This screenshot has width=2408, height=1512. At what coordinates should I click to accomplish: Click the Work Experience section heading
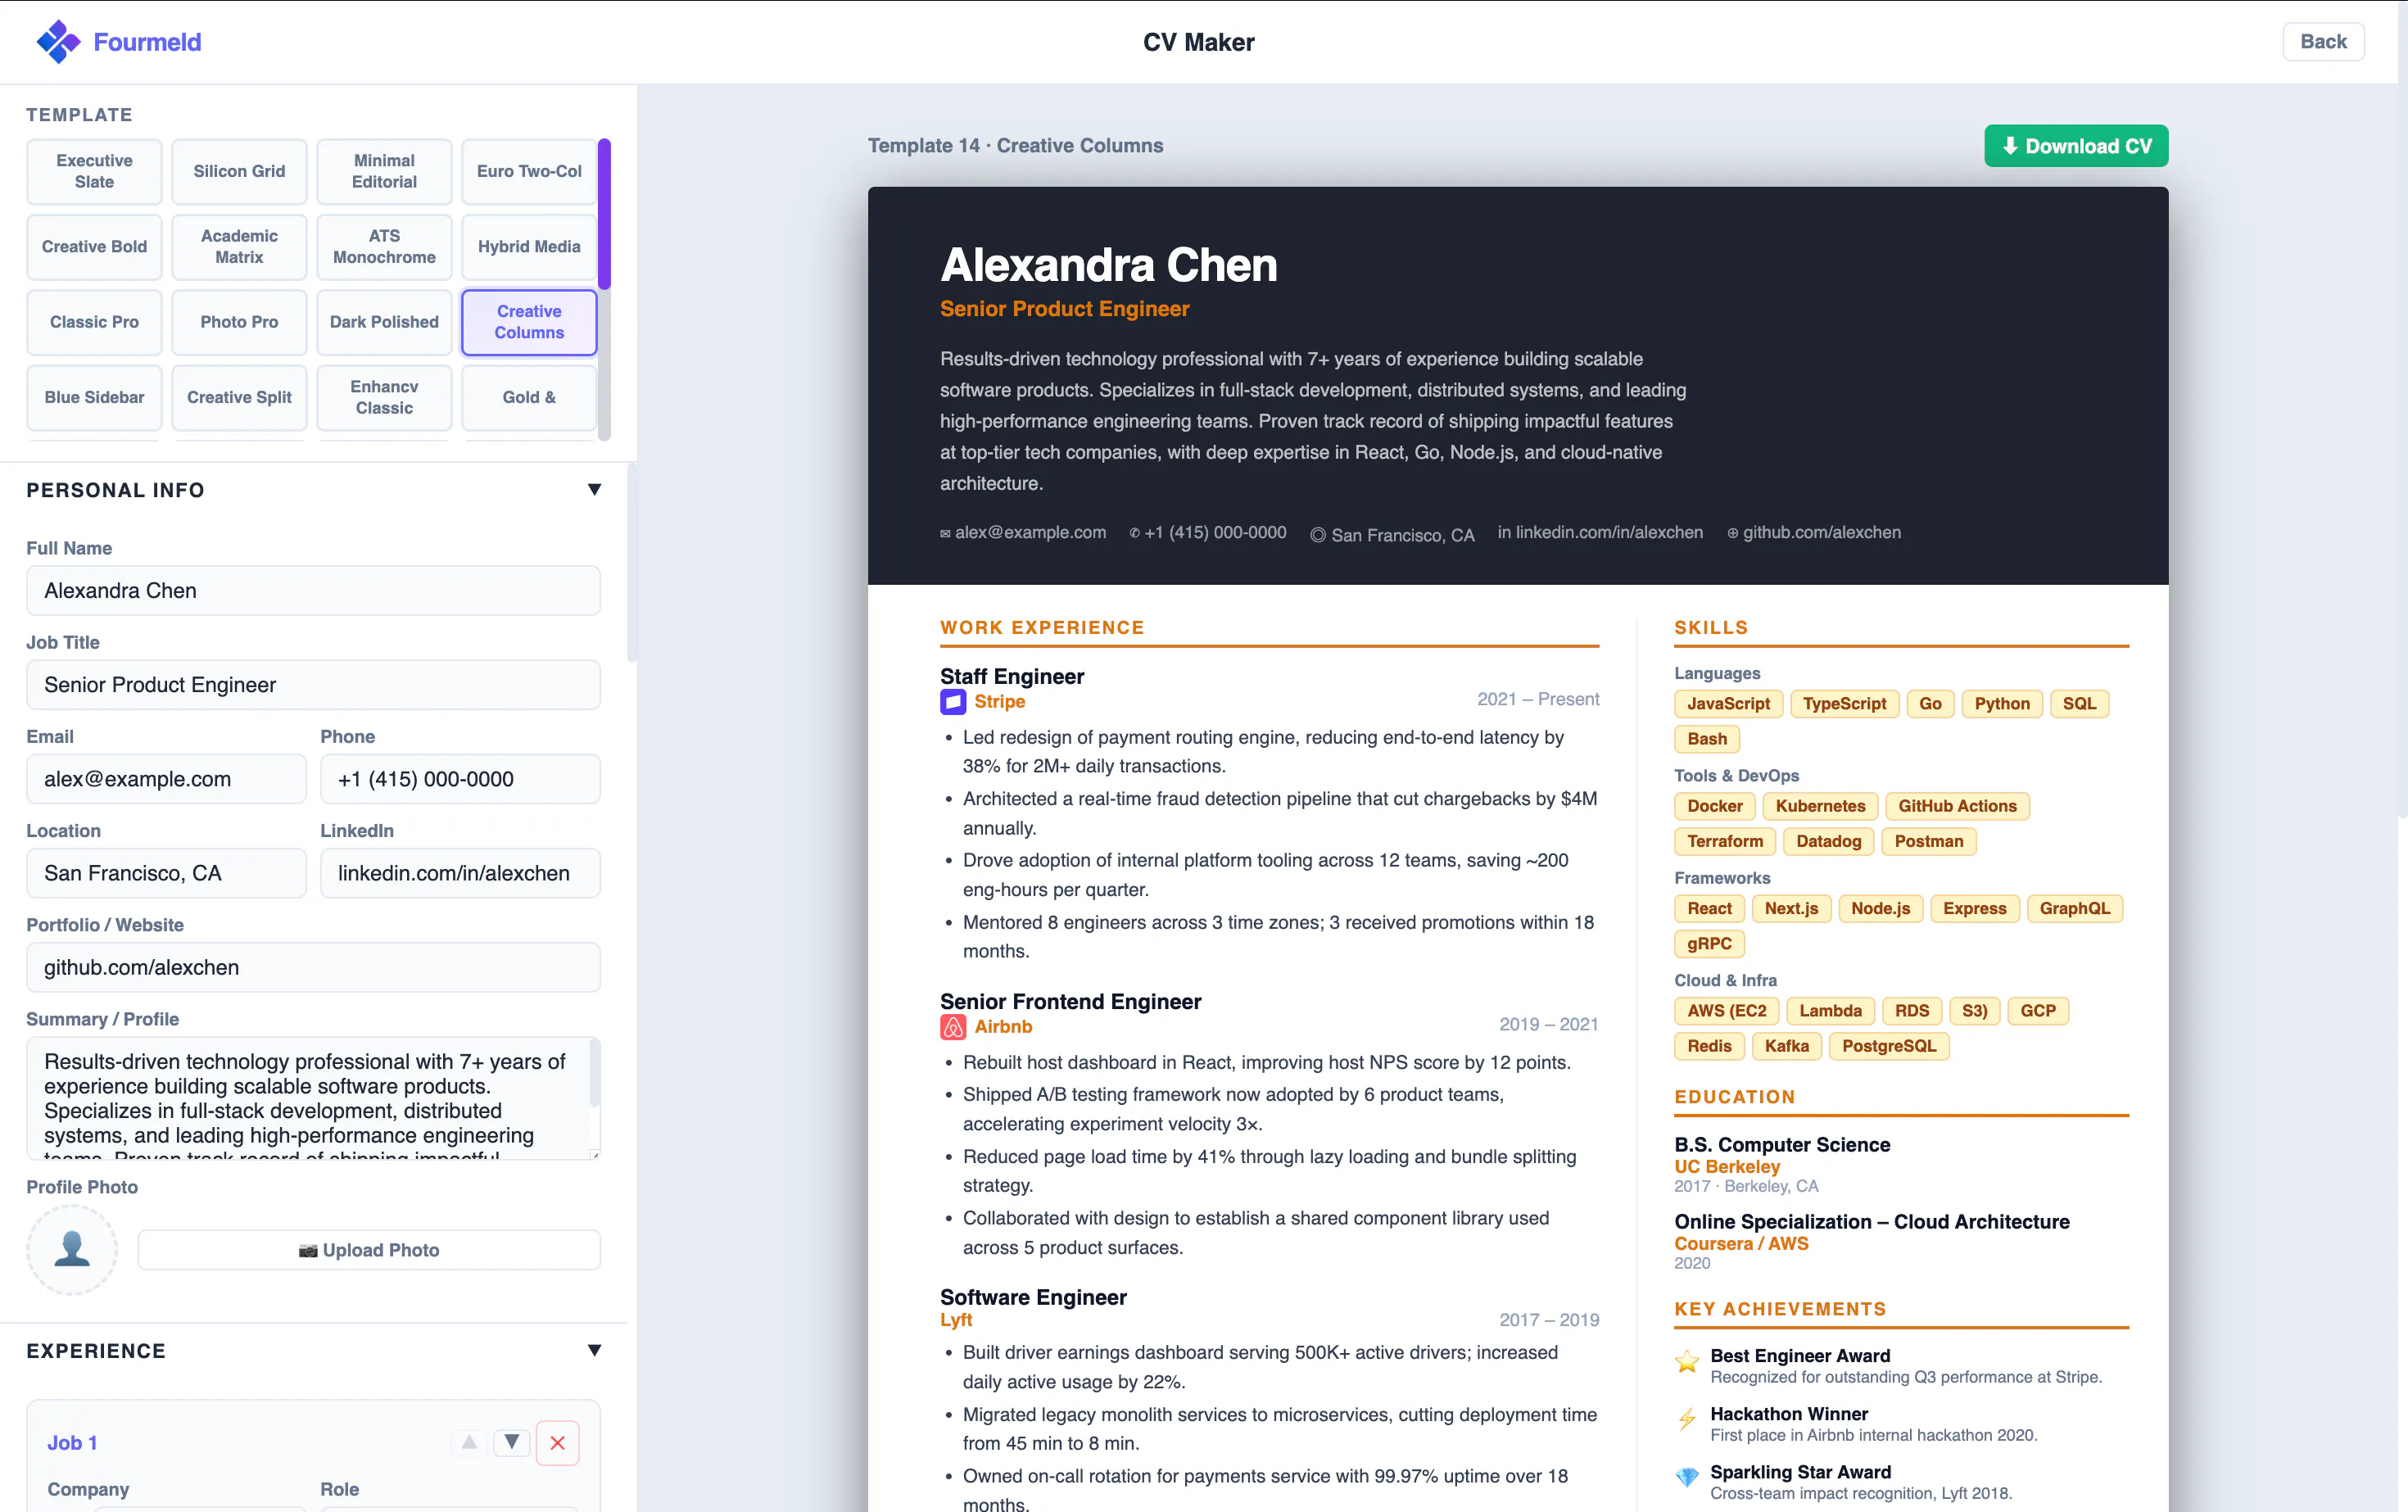[1042, 628]
